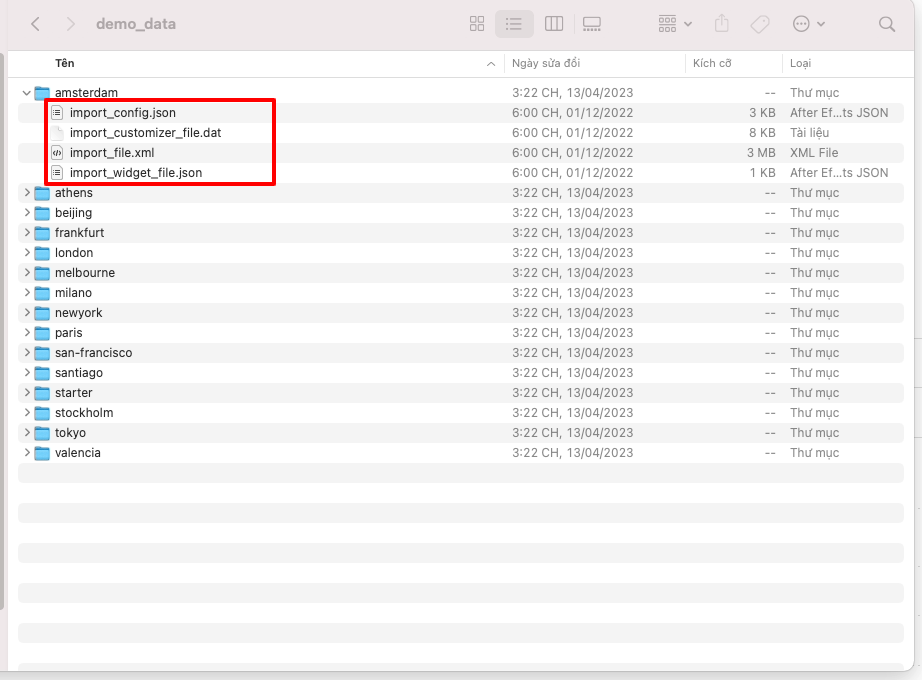Viewport: 922px width, 680px height.
Task: Switch to column view
Action: [554, 24]
